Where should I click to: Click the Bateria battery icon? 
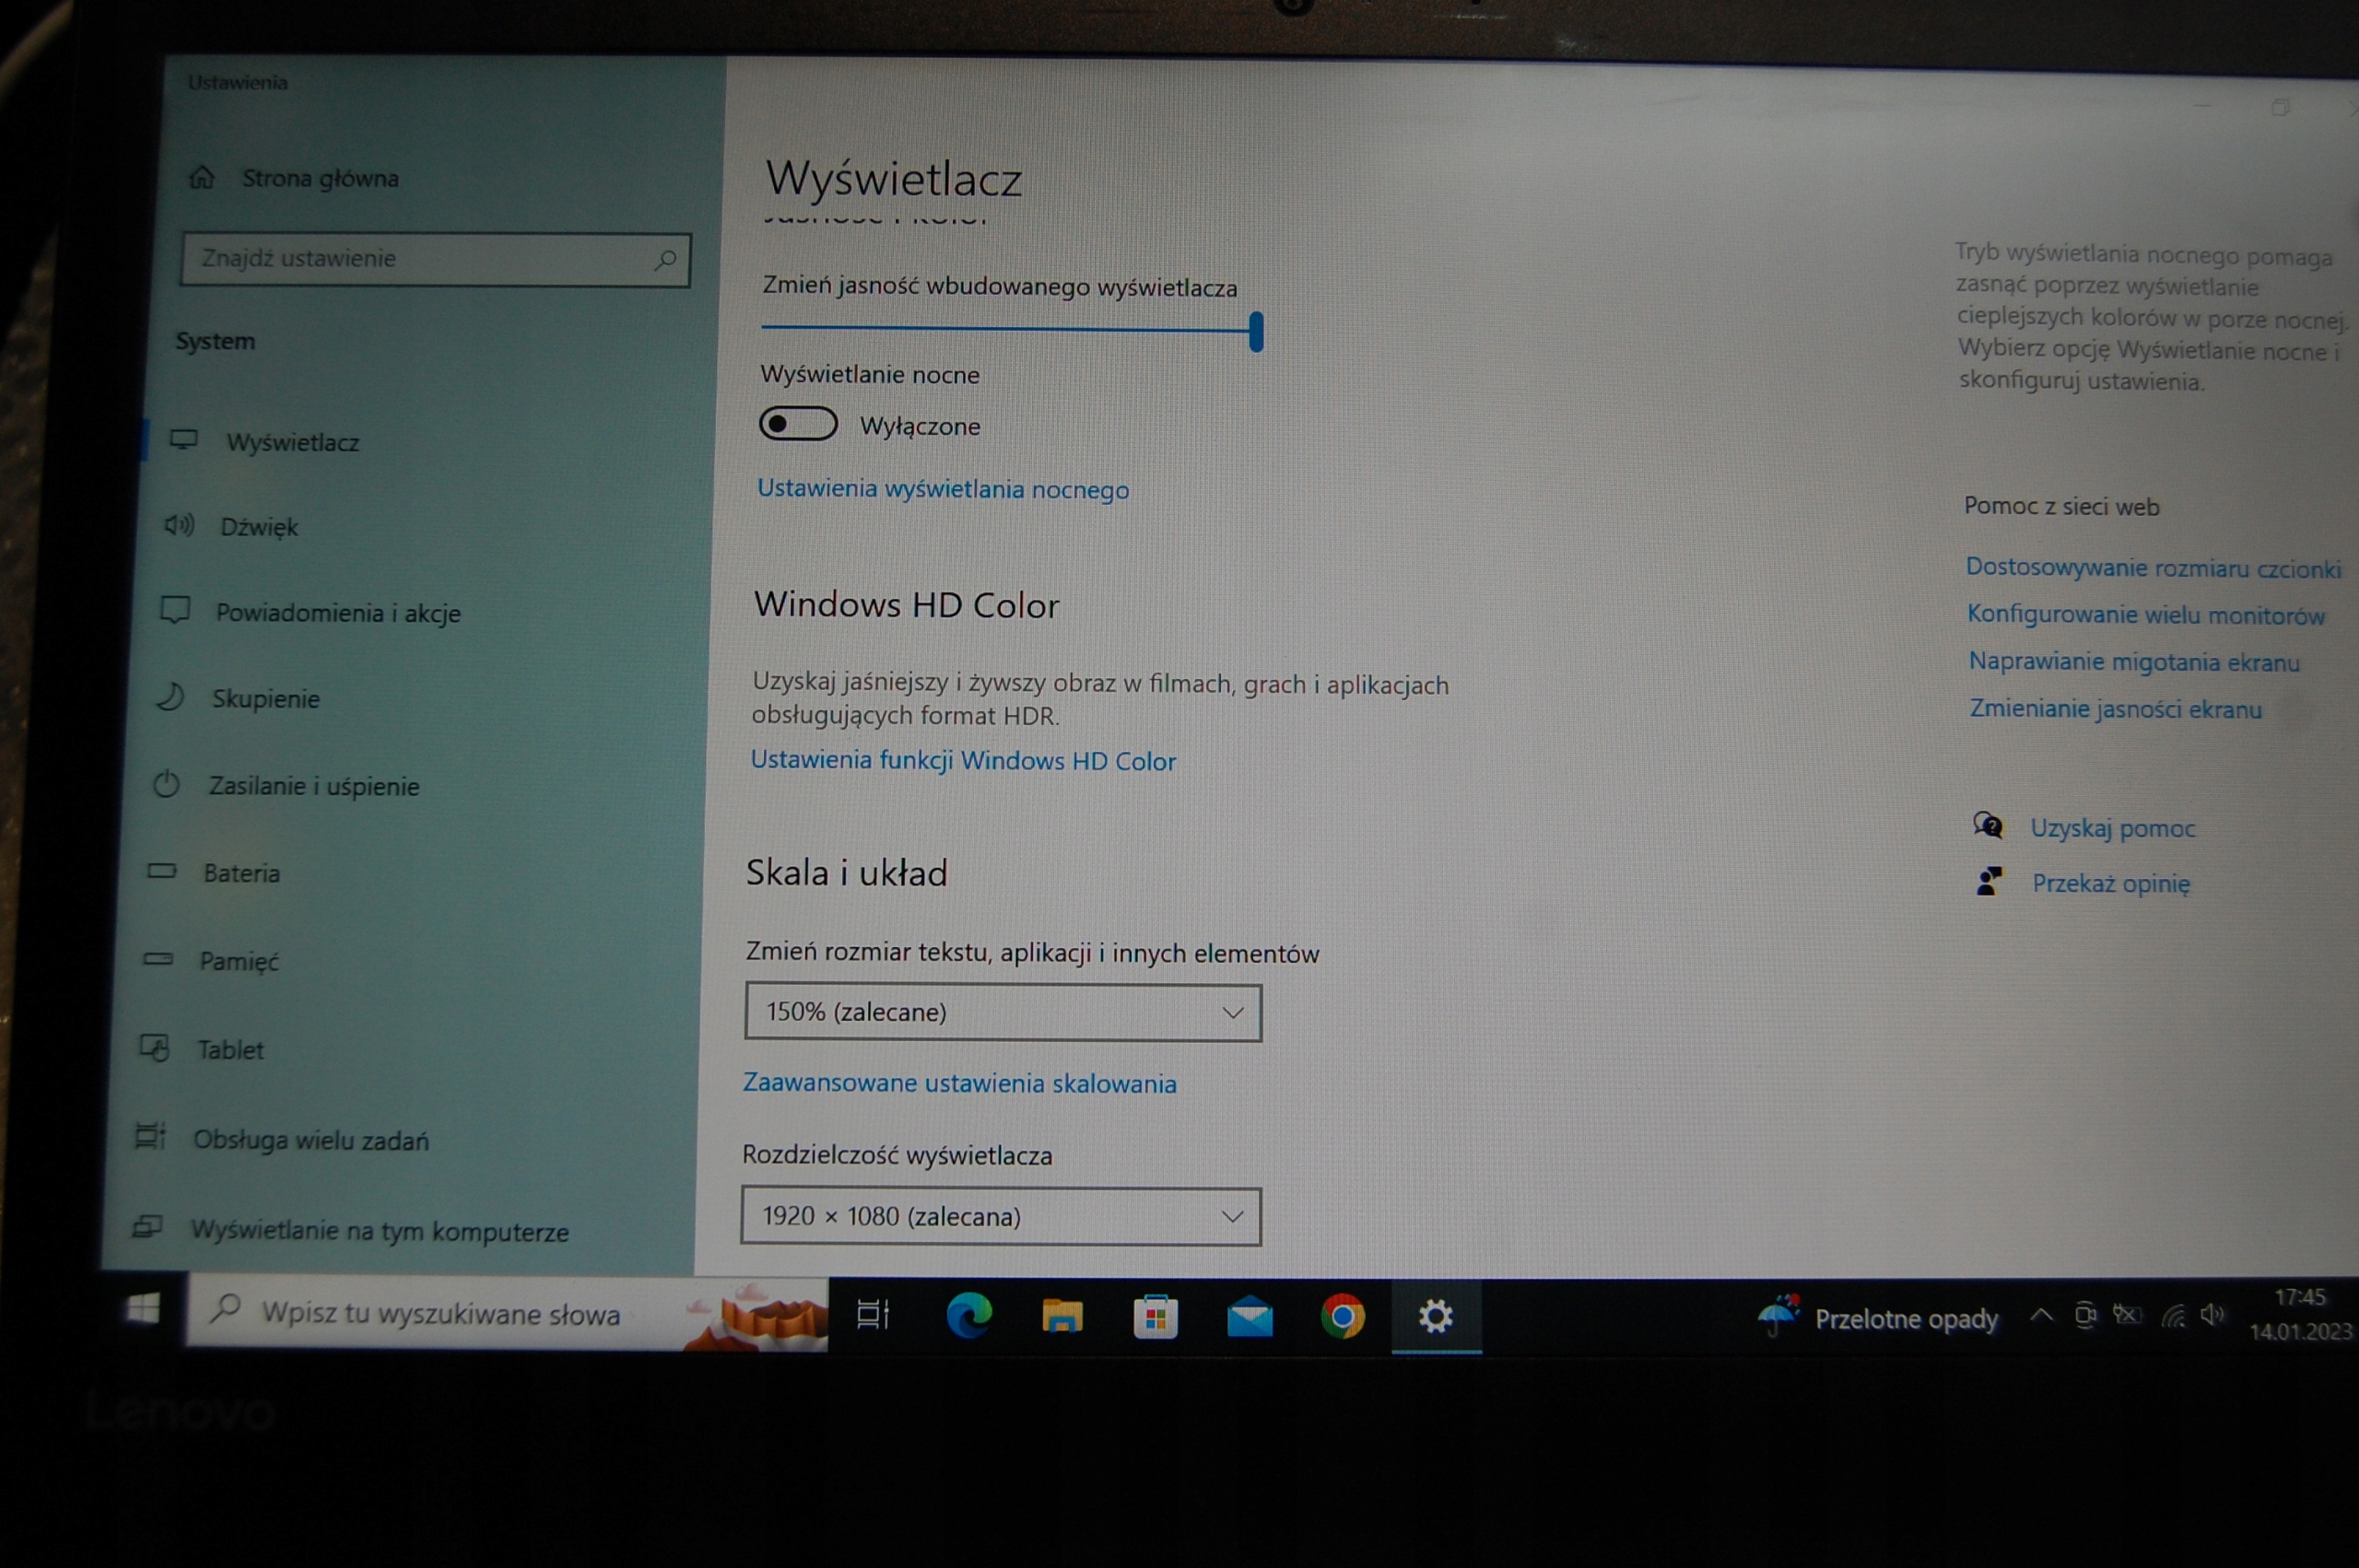tap(161, 871)
